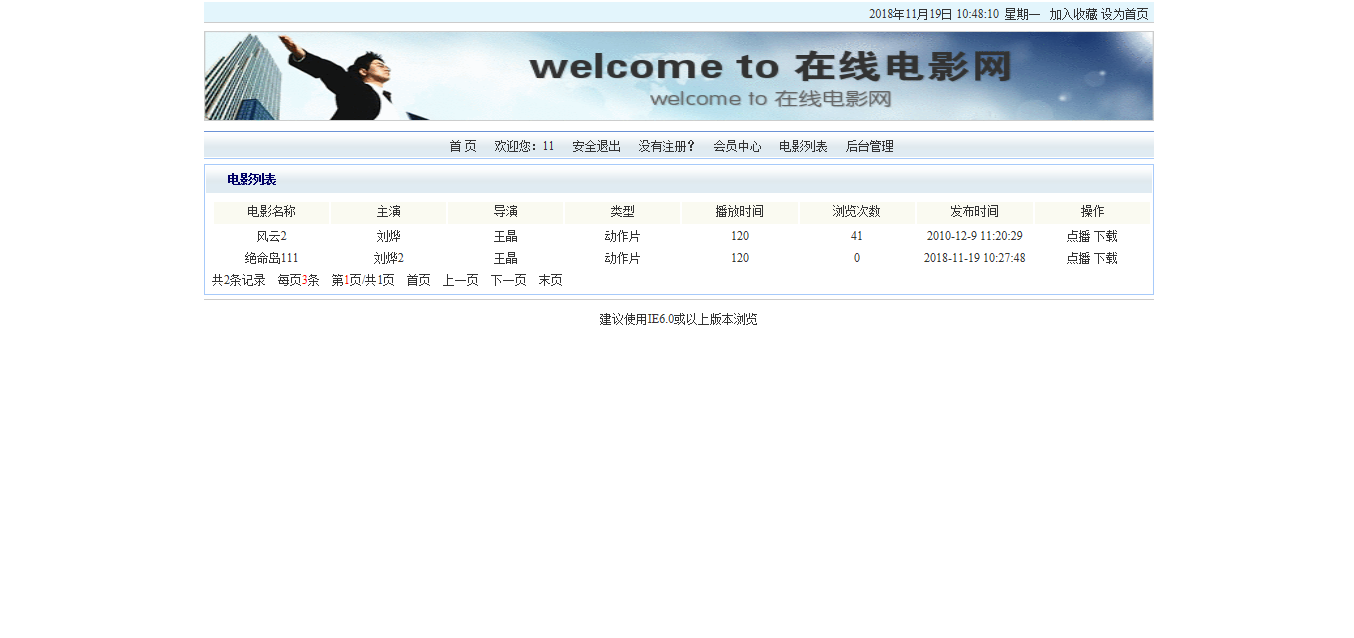Open the 没有注册? registration link
The image size is (1354, 638).
[x=667, y=146]
